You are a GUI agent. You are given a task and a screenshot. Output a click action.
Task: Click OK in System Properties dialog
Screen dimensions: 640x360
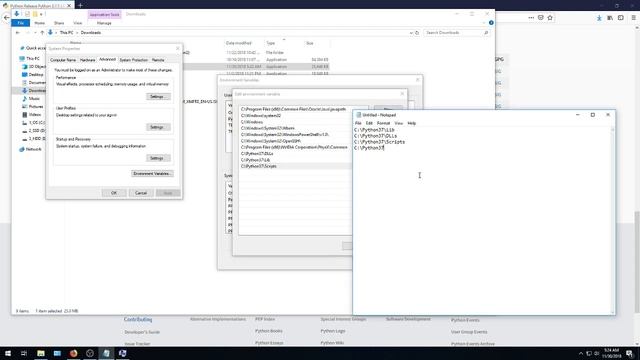click(114, 193)
